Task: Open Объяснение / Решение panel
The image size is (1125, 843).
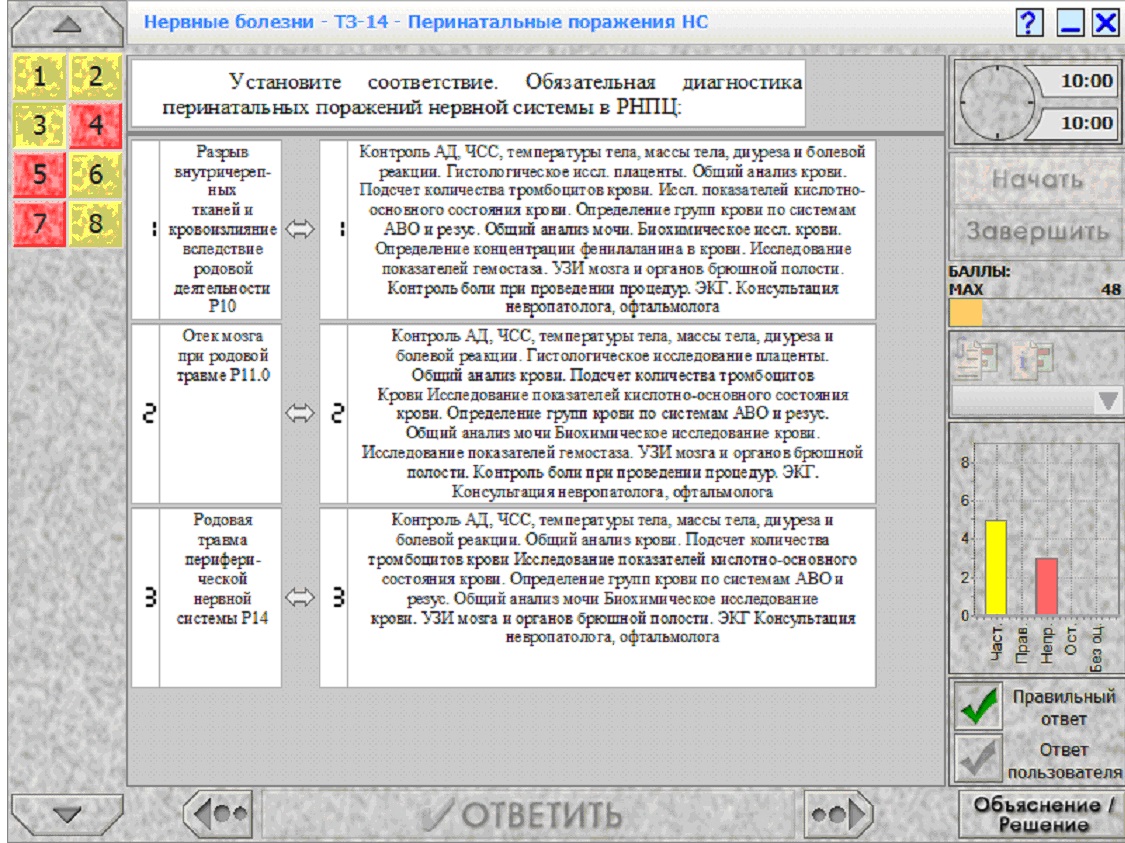Action: (x=1042, y=814)
